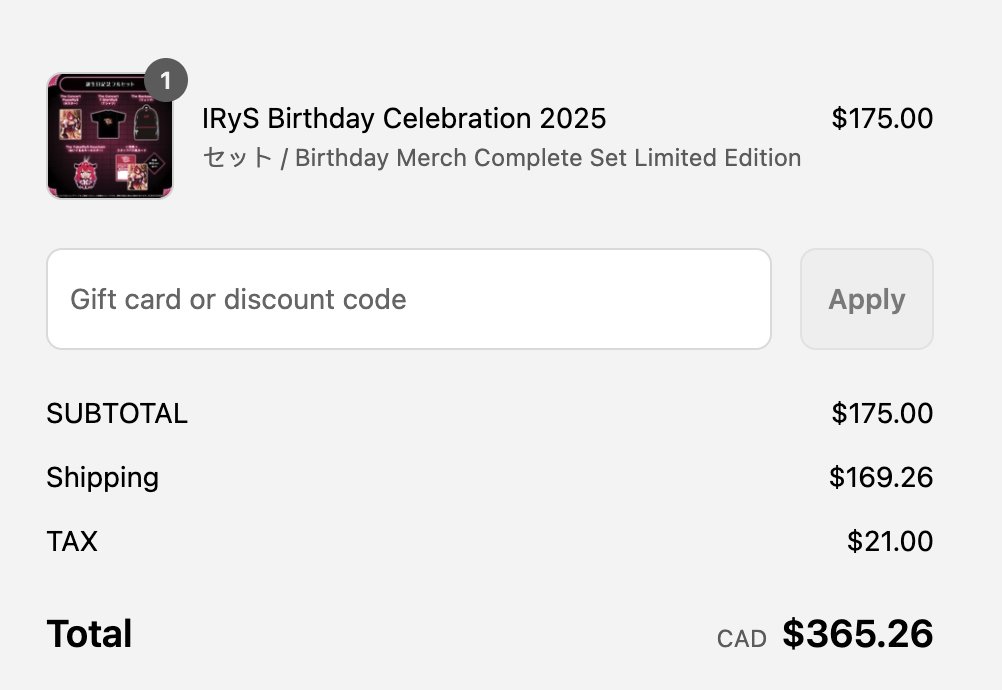Click the Birthday Merch Complete Set variant text
The height and width of the screenshot is (690, 1002).
548,158
